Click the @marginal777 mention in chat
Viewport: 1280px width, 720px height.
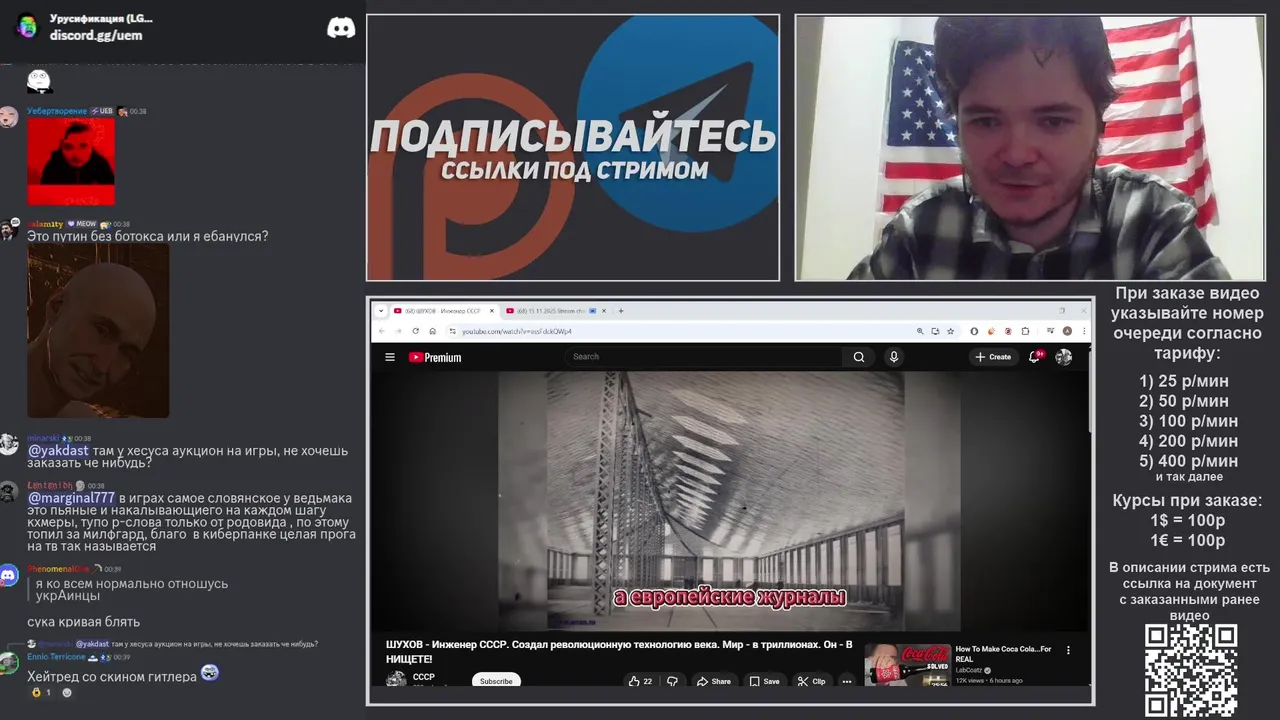(x=71, y=498)
